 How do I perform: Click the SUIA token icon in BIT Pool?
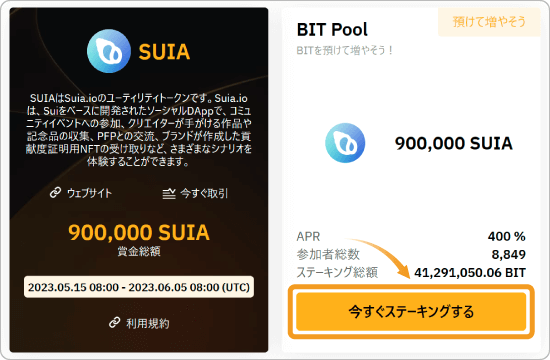[345, 143]
